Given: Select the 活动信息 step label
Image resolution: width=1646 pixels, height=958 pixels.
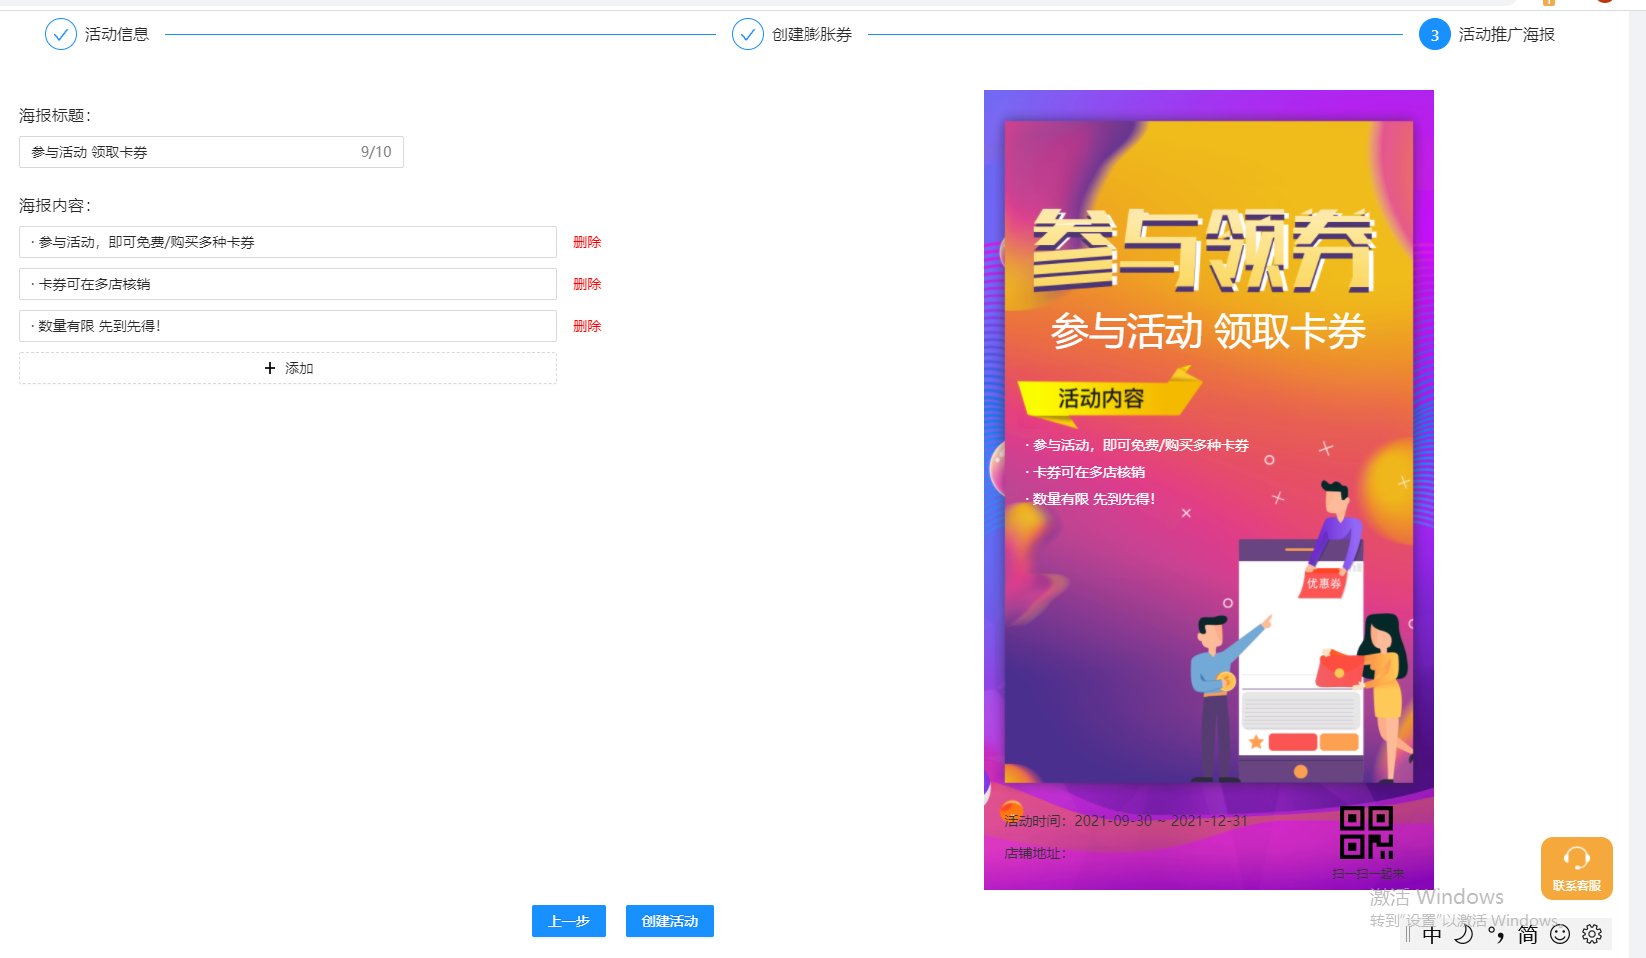Looking at the screenshot, I should tap(118, 33).
